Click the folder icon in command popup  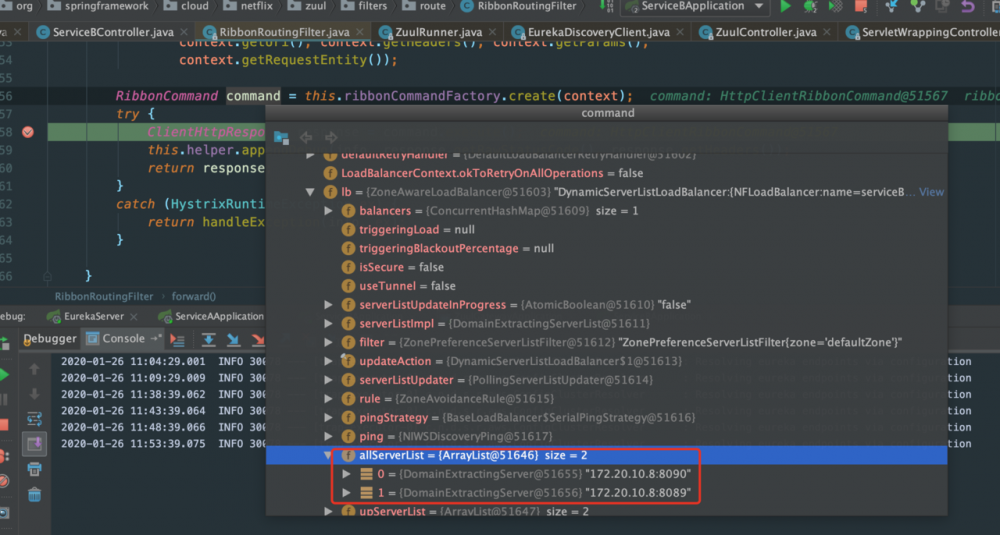[x=281, y=137]
